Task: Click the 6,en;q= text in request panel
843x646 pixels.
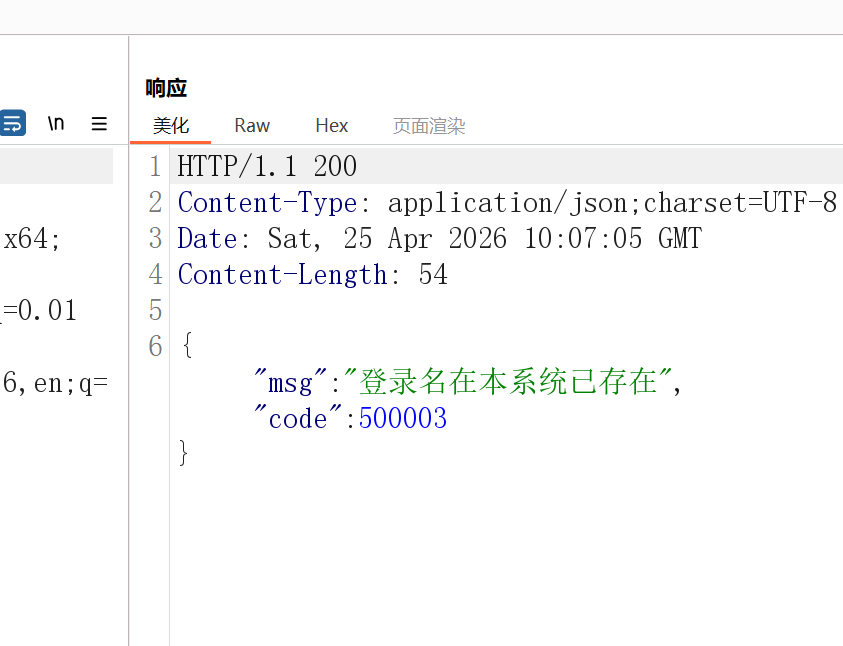Action: [55, 383]
